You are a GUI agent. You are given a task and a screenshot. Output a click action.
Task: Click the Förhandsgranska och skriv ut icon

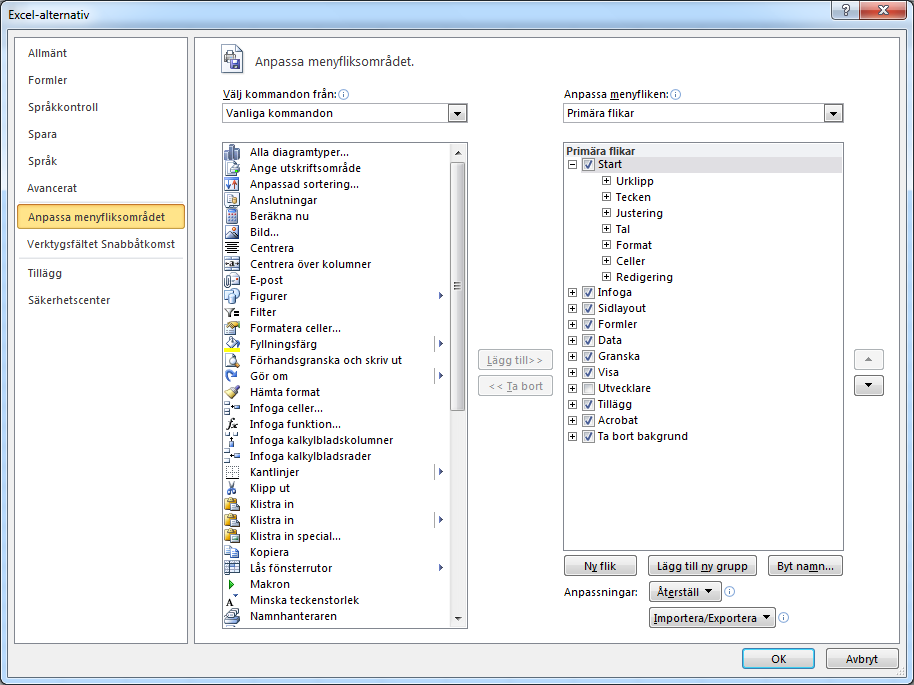pos(232,360)
